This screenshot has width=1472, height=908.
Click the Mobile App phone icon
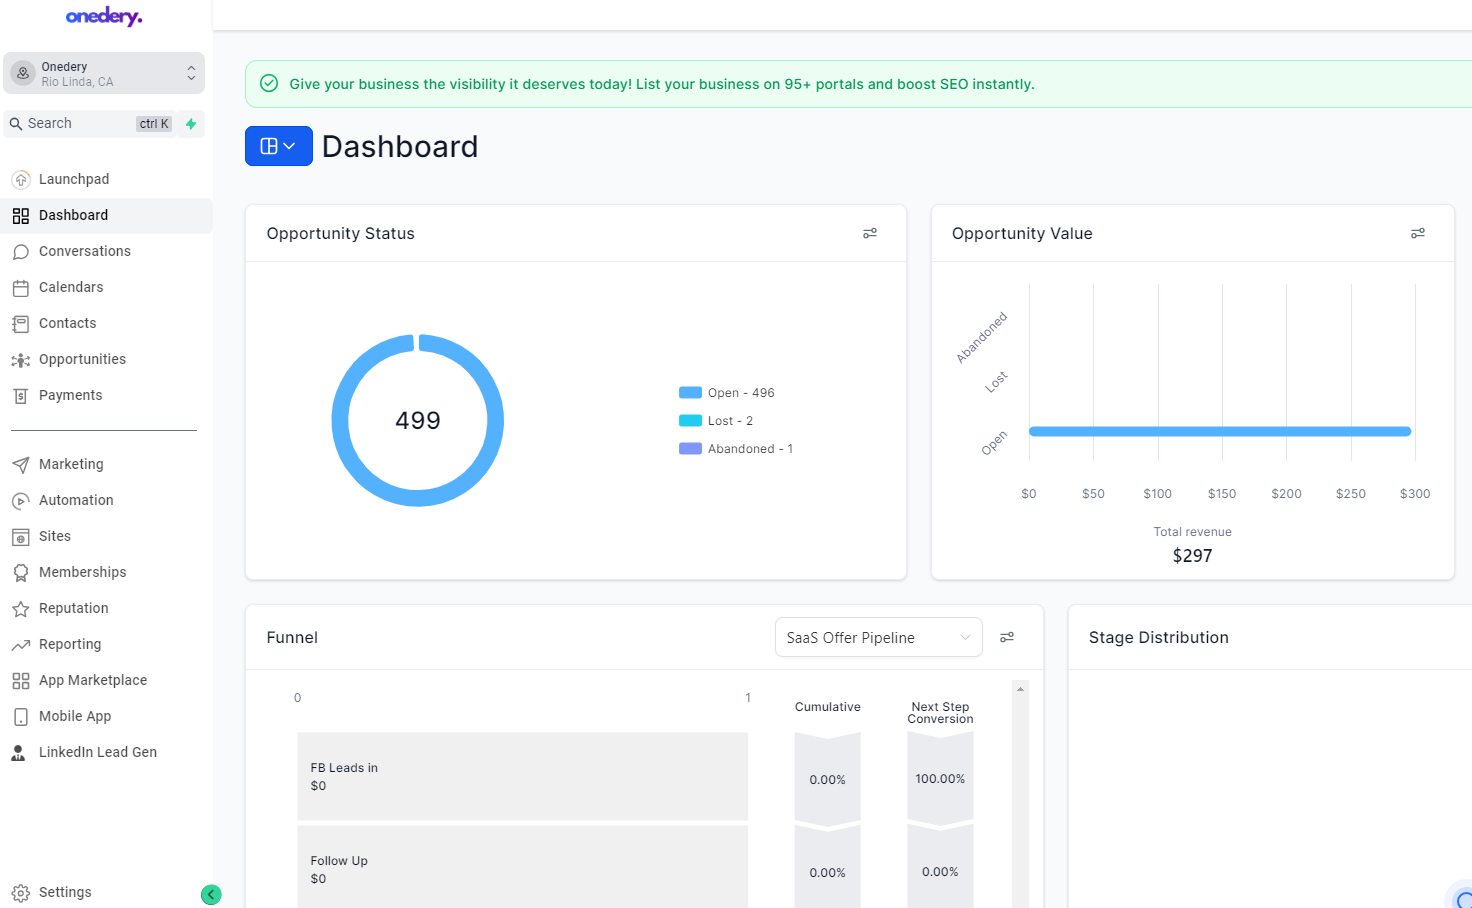tap(20, 717)
